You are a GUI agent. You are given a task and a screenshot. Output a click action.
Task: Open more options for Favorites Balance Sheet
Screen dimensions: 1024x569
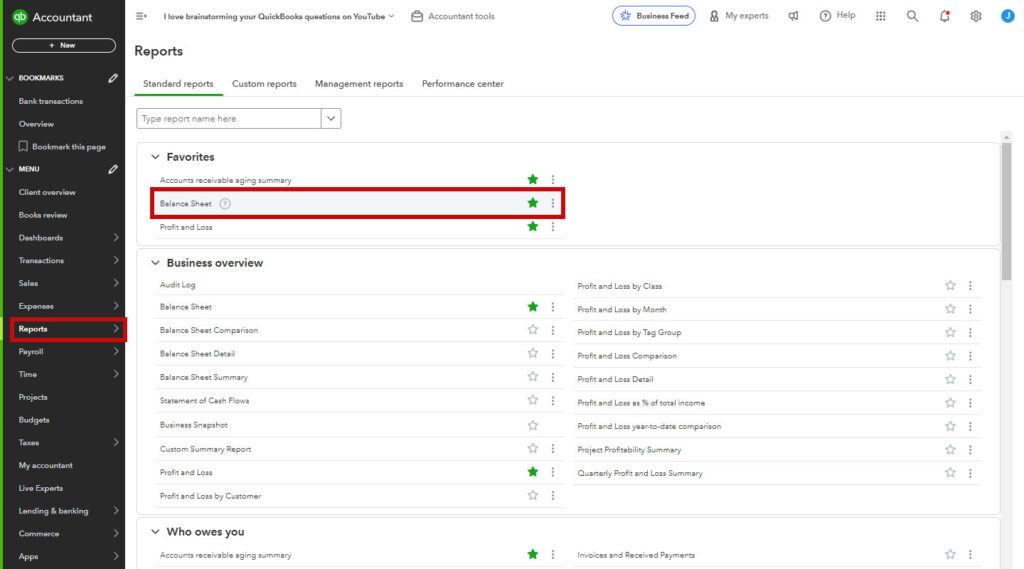pos(552,203)
